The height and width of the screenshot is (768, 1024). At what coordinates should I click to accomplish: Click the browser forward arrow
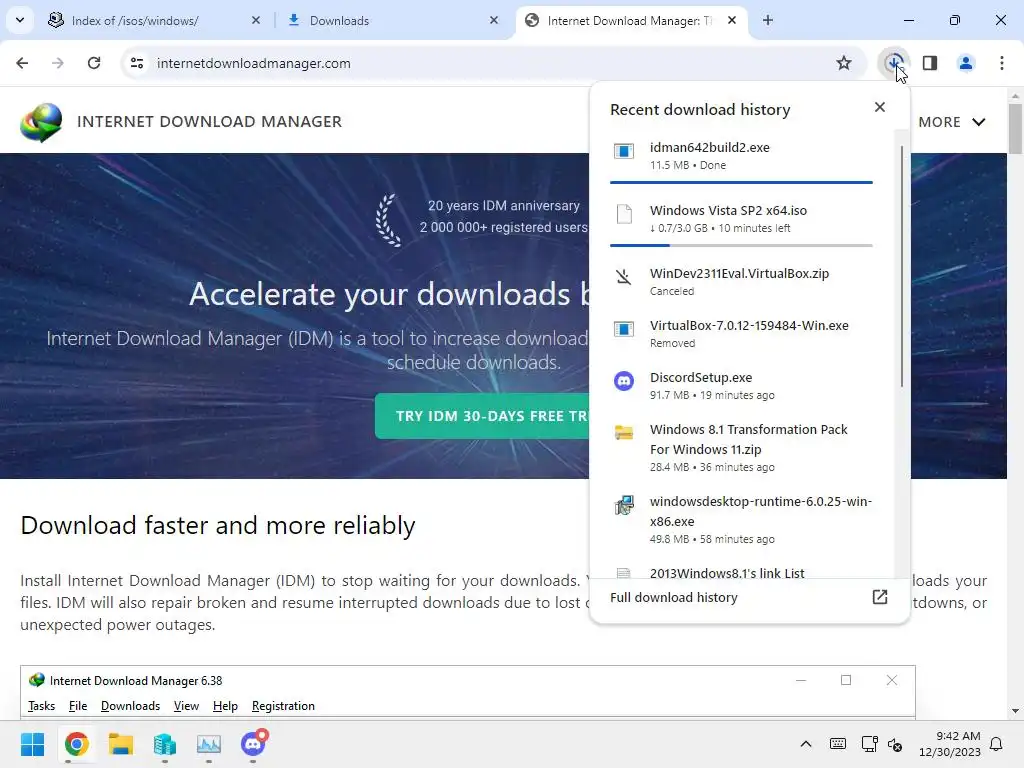coord(58,63)
